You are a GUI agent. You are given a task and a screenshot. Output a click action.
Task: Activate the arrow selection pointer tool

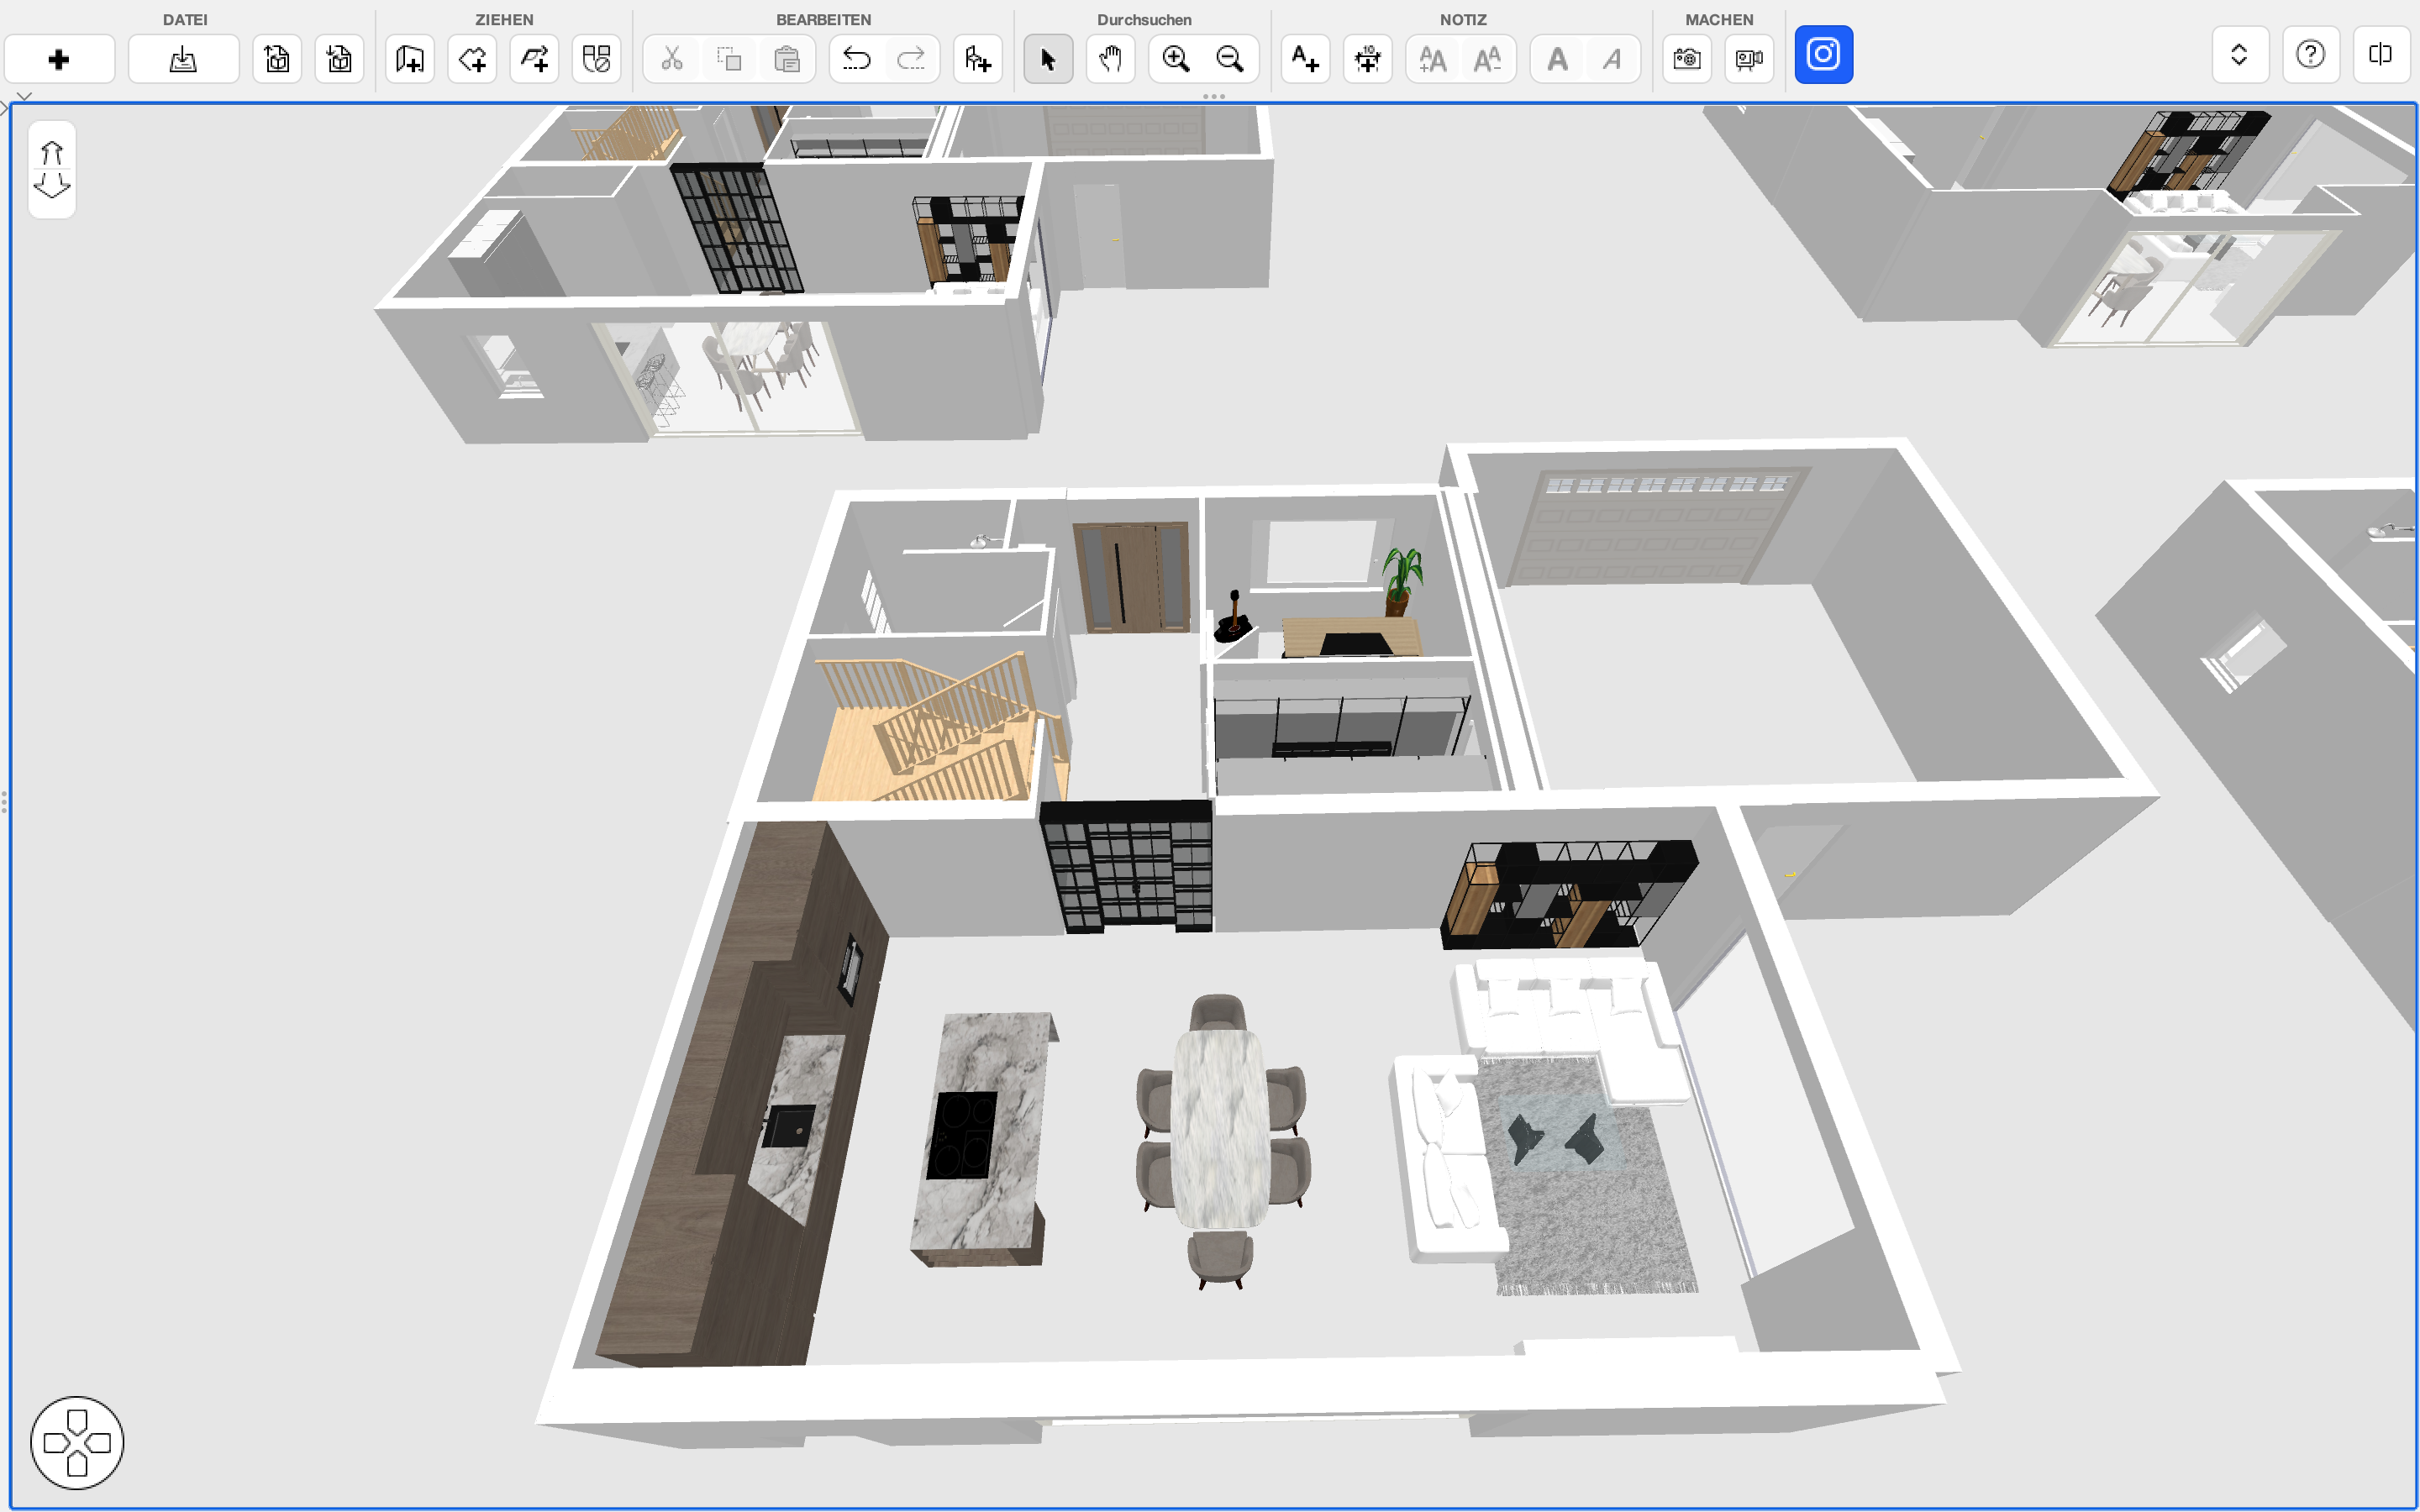tap(1048, 59)
